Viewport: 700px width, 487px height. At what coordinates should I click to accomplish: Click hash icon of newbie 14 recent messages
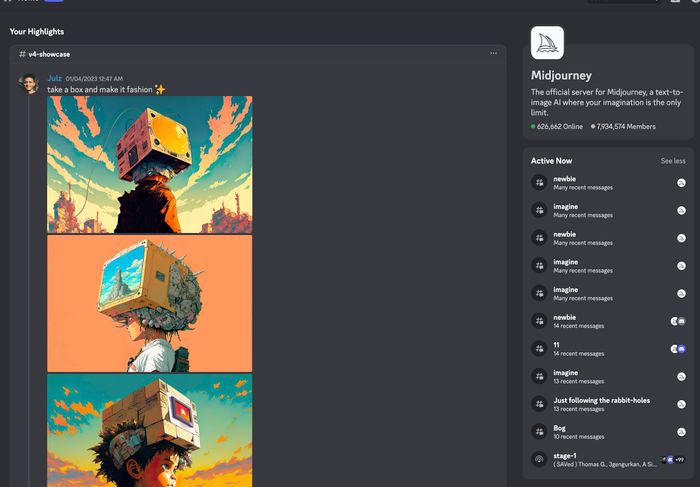pos(539,321)
